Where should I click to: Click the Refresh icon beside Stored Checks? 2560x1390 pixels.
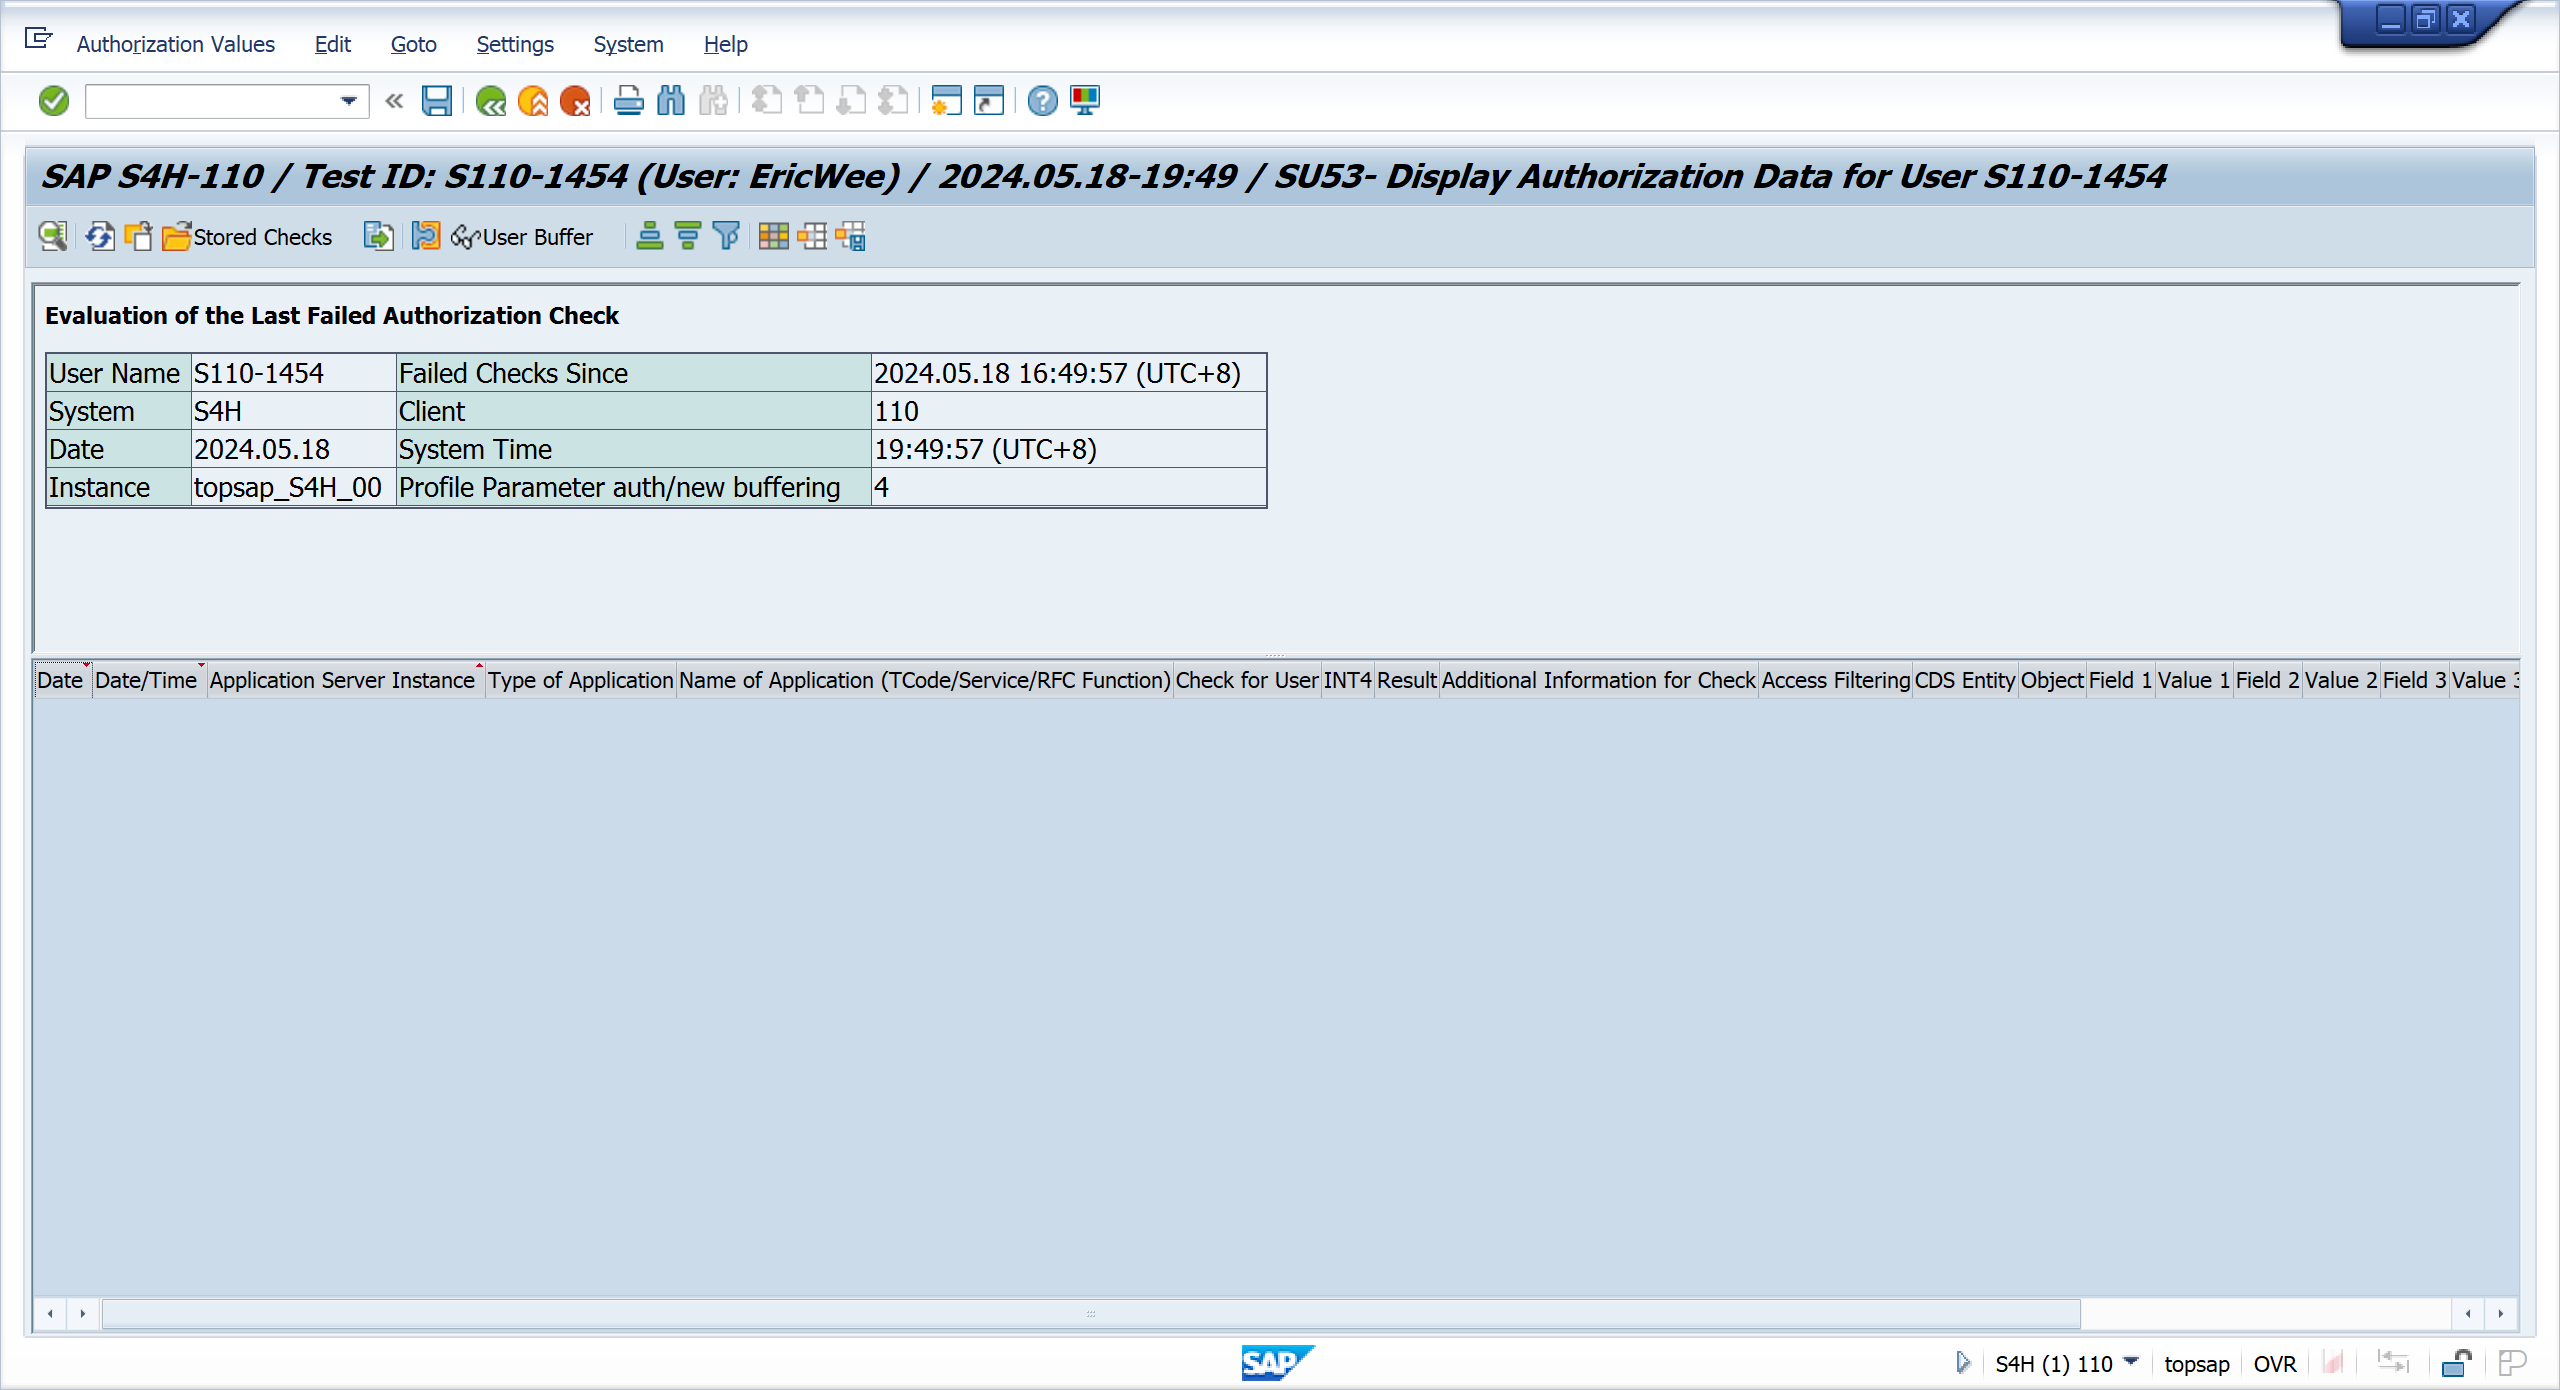[x=99, y=237]
